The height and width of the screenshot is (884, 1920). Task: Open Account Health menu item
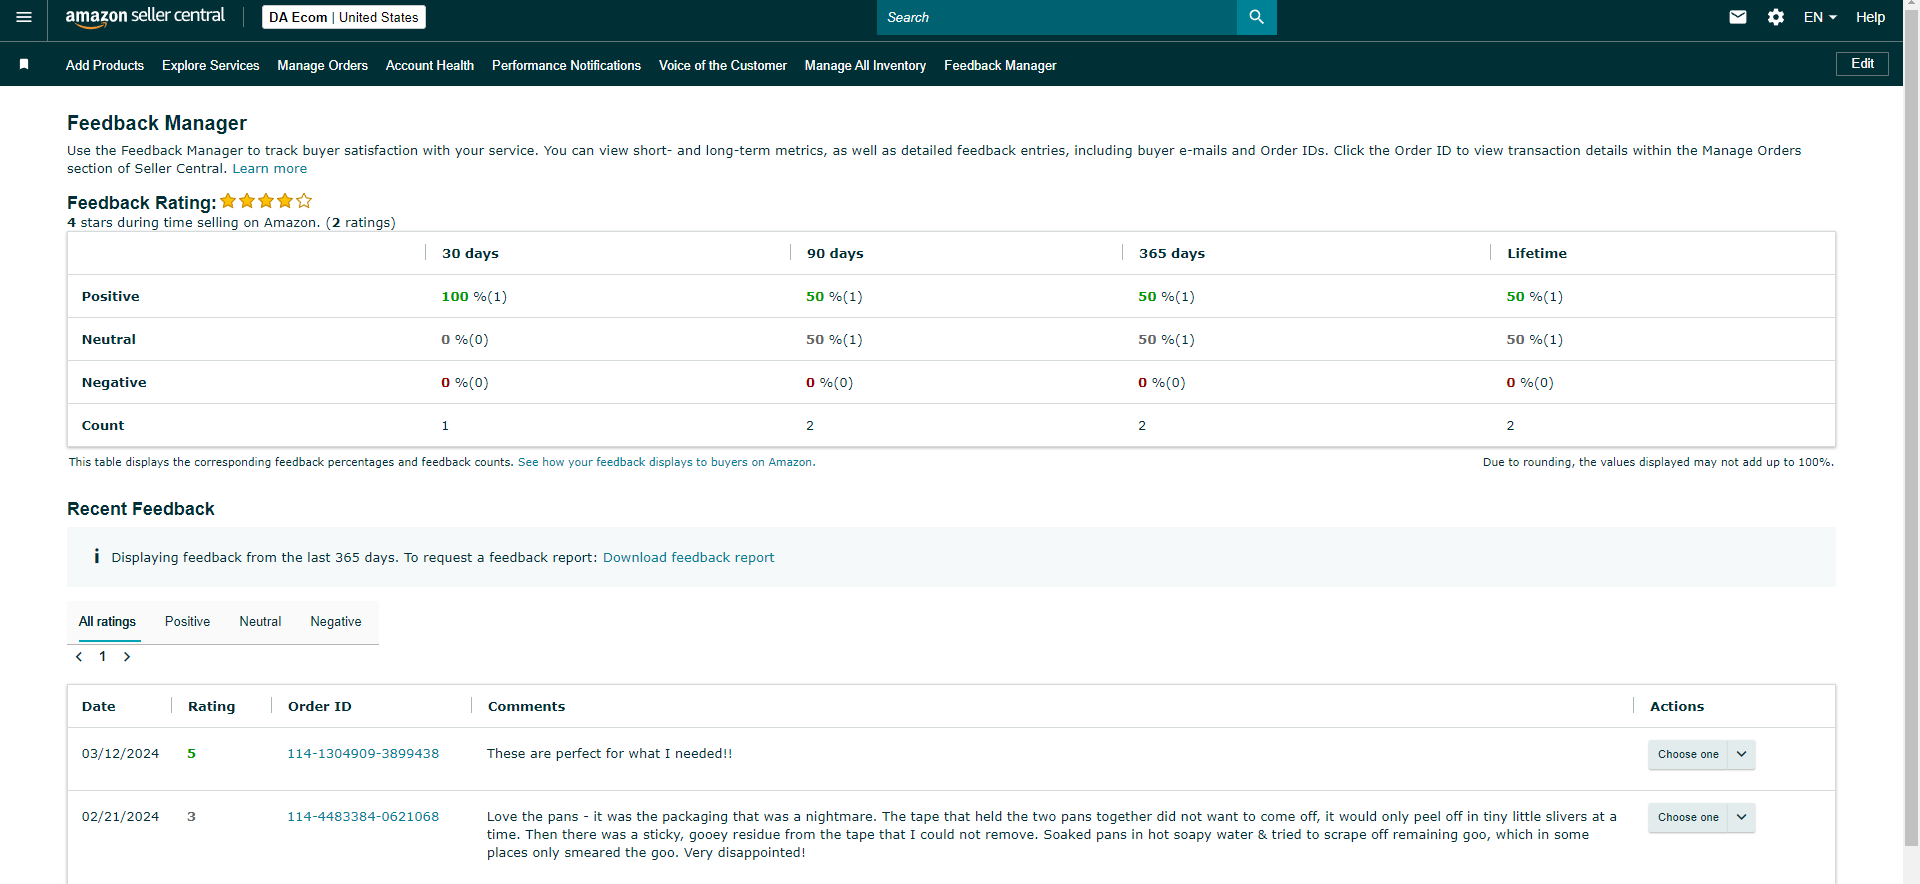click(x=430, y=65)
